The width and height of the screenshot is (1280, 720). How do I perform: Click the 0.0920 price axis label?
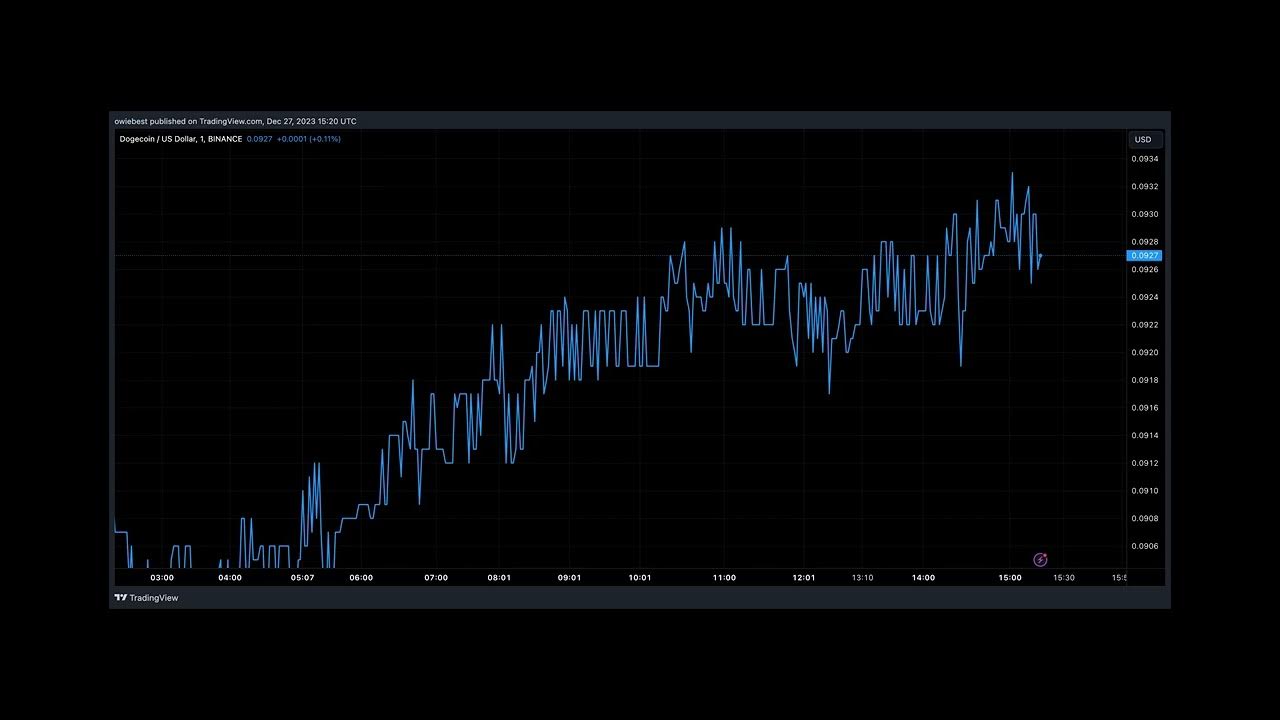tap(1145, 352)
